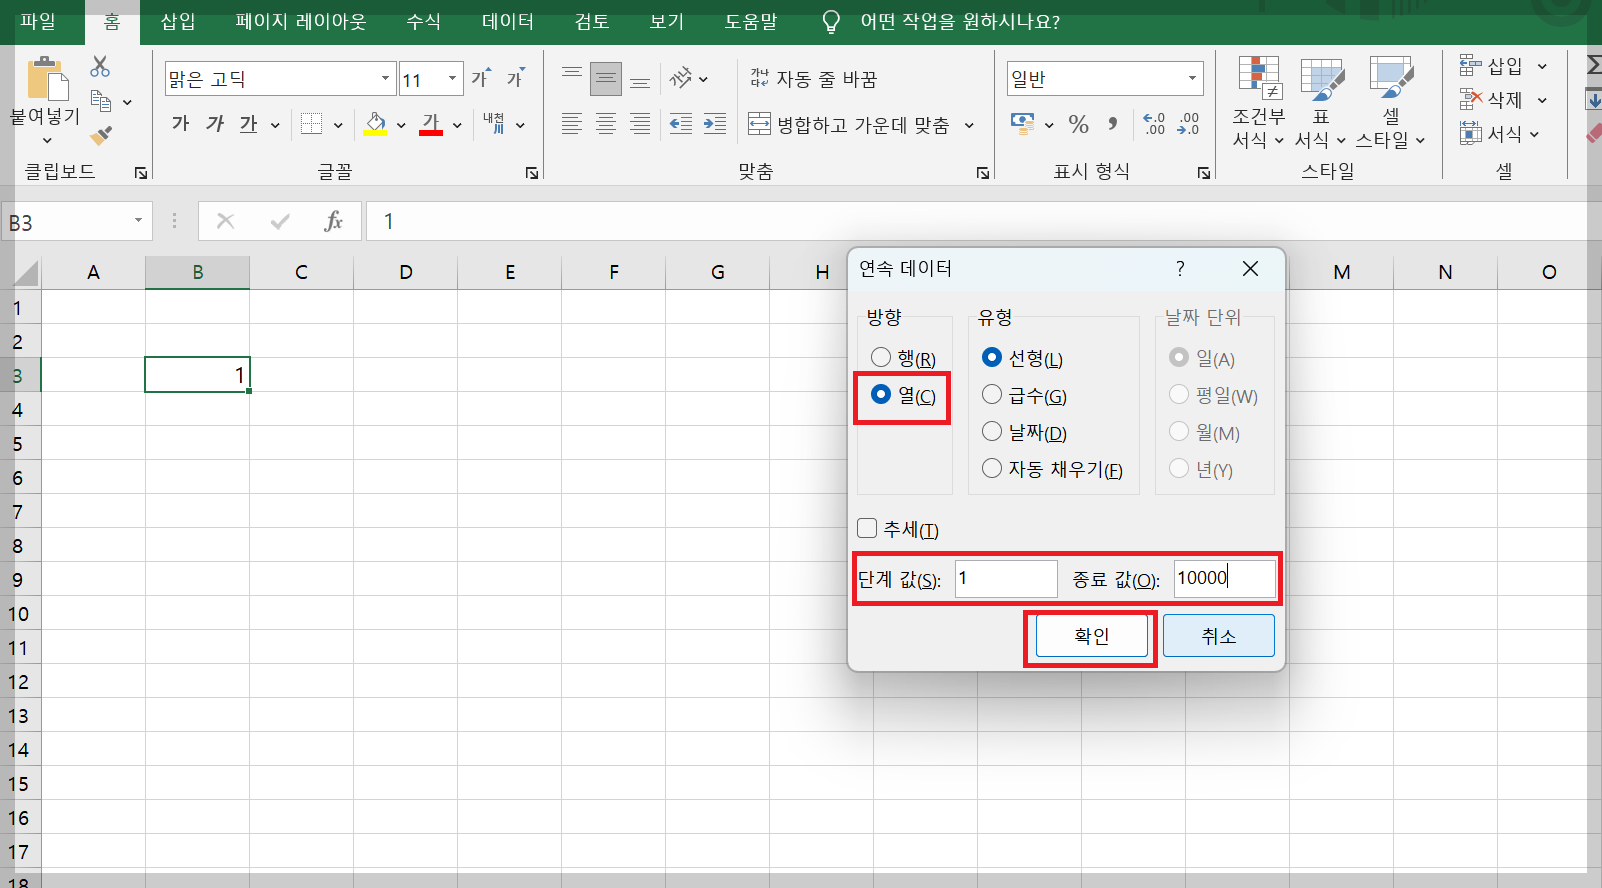Open the font name dropdown (맑은 고딕)
The height and width of the screenshot is (888, 1602).
pyautogui.click(x=386, y=78)
